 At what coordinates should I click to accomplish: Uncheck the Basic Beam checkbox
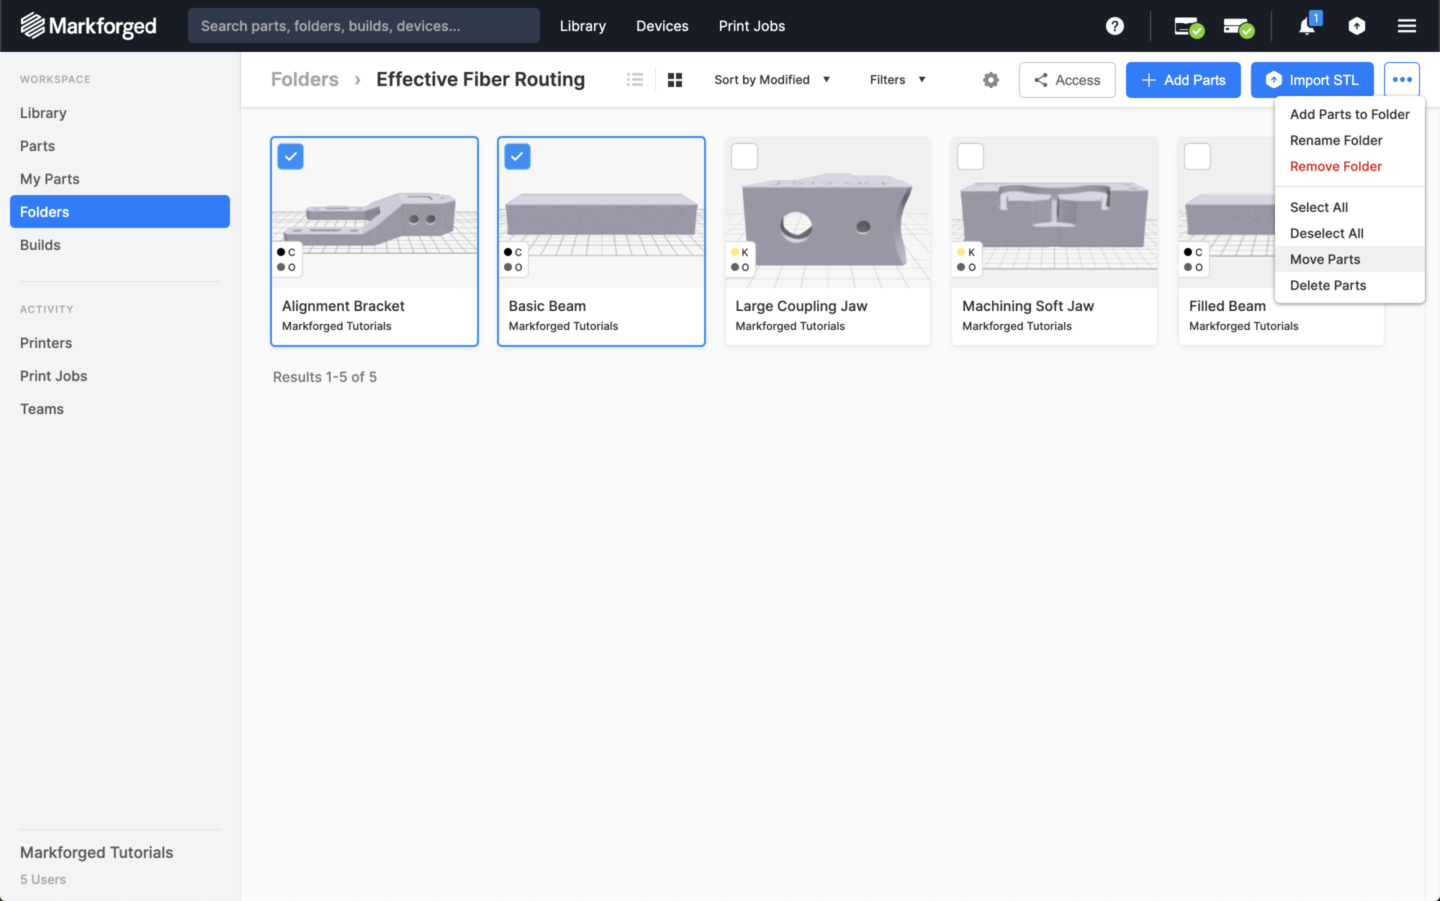click(517, 157)
